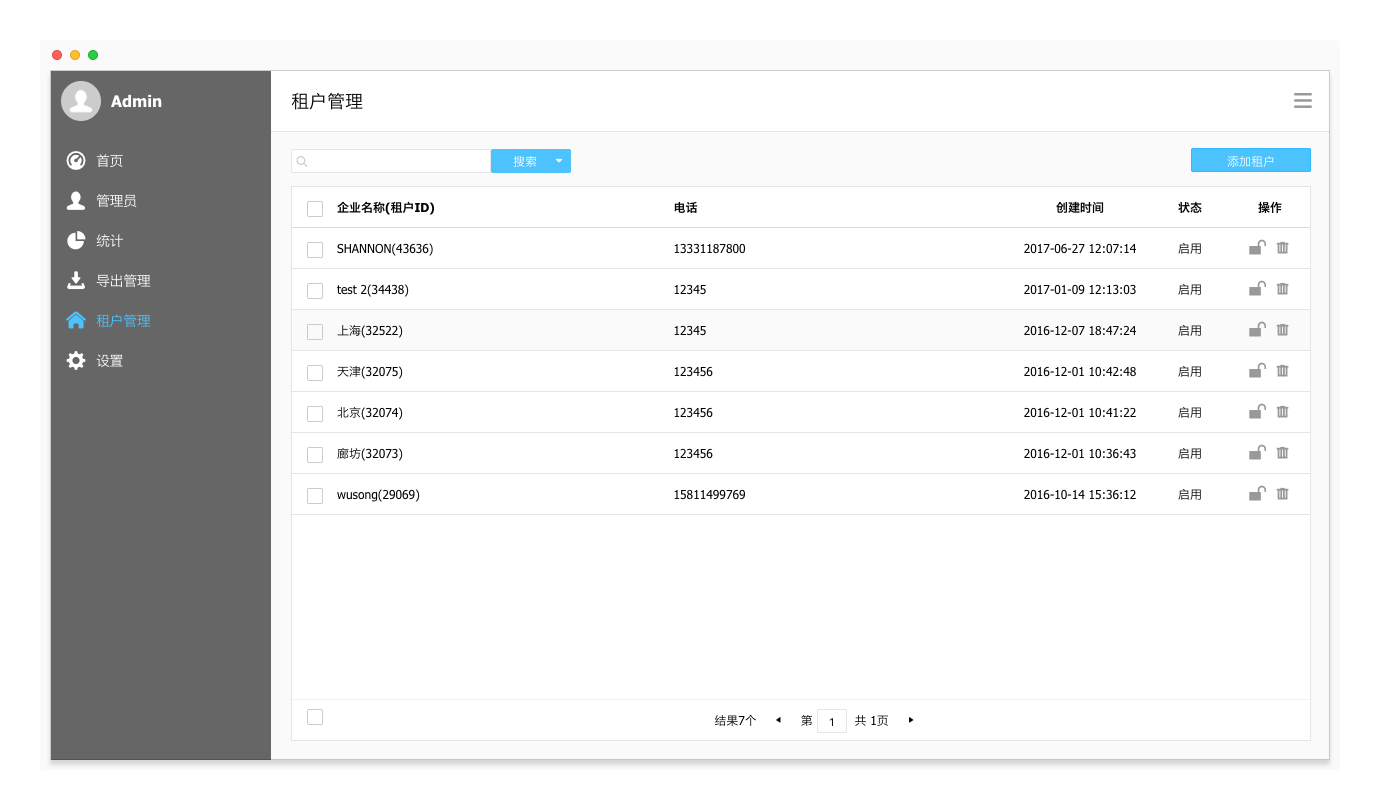Go to previous page arrow
1380x810 pixels.
click(x=778, y=720)
